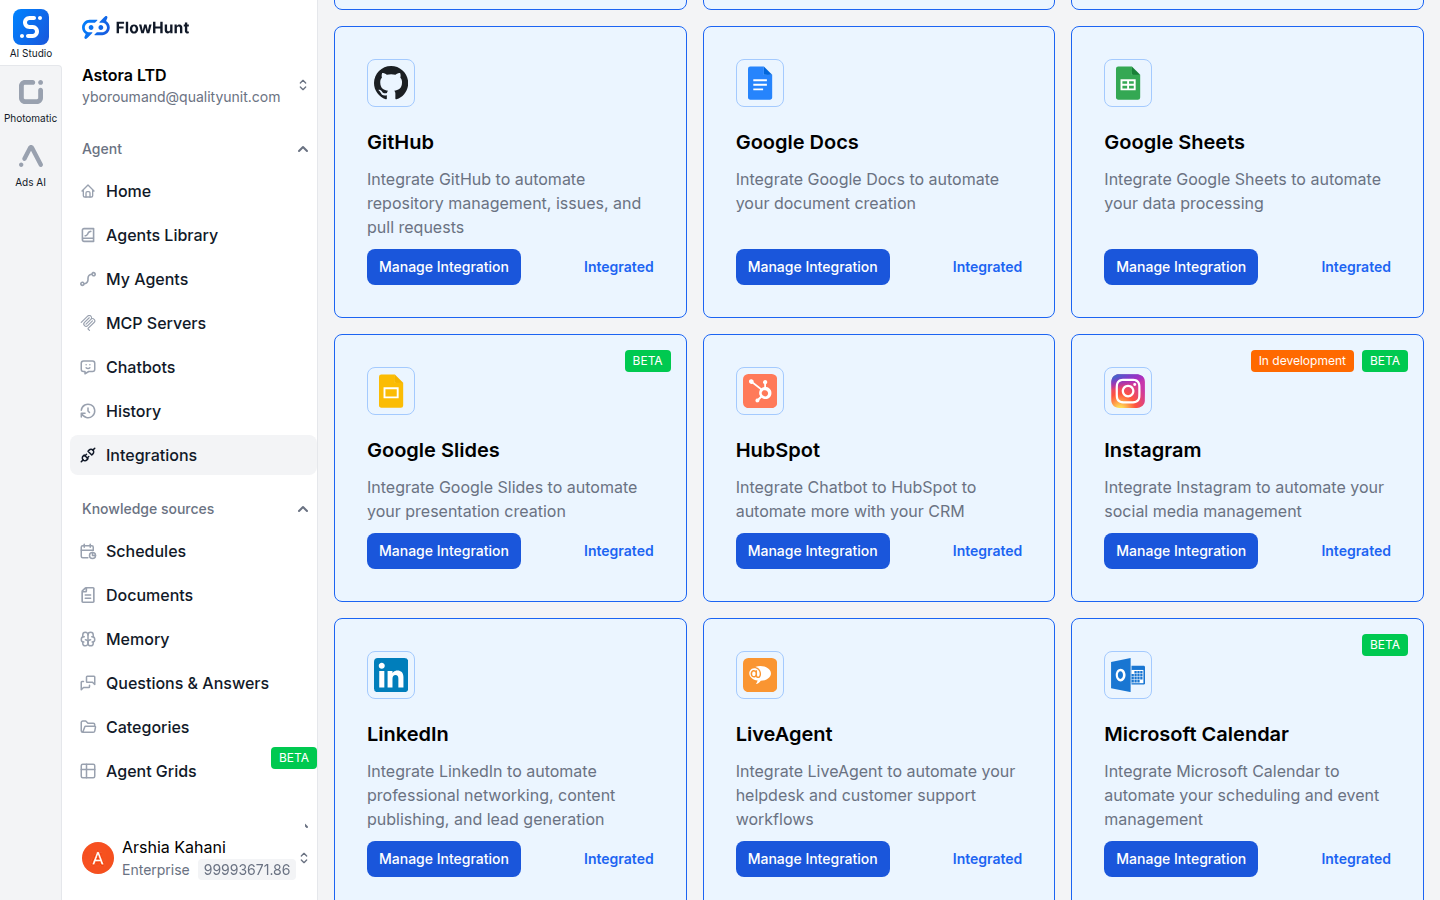Click the Google Docs icon

point(759,83)
